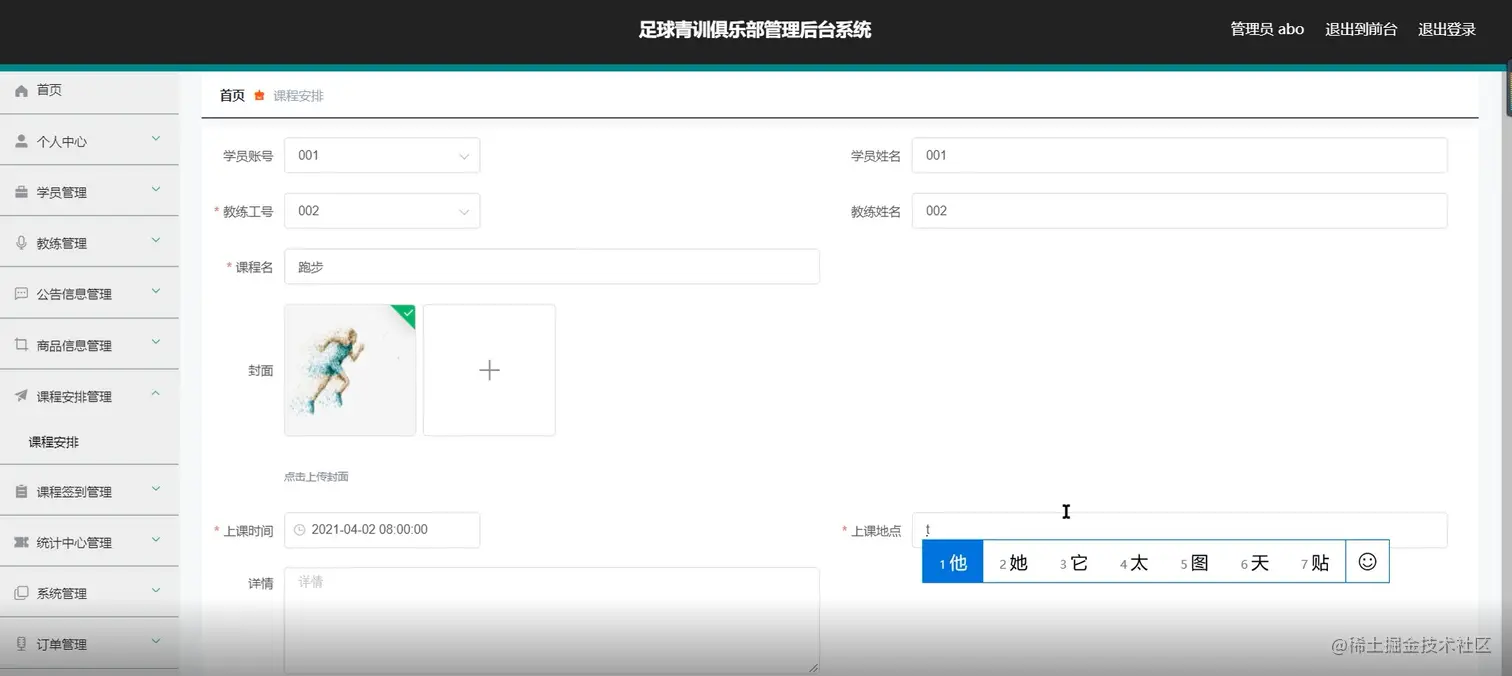Screen dimensions: 1512x676
Task: Click the 教练姓名 input field
Action: click(x=1180, y=211)
